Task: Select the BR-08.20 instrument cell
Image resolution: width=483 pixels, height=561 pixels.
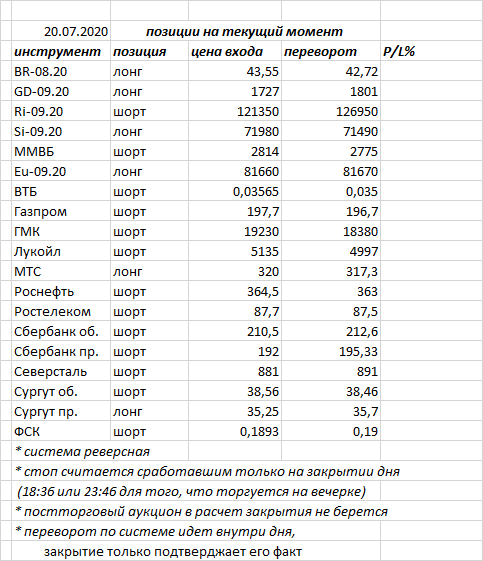Action: [61, 72]
